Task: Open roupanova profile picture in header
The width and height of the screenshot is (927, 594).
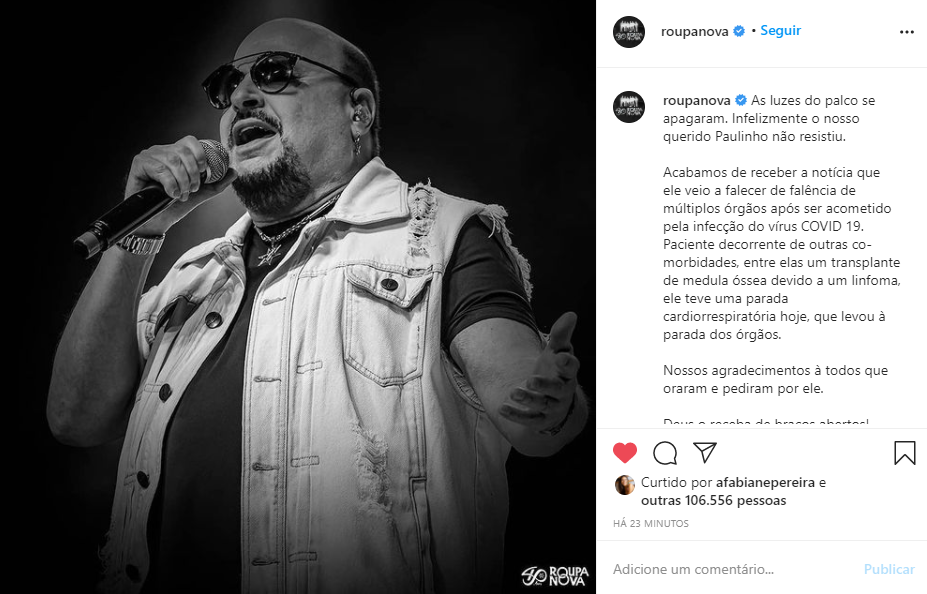Action: pyautogui.click(x=628, y=32)
